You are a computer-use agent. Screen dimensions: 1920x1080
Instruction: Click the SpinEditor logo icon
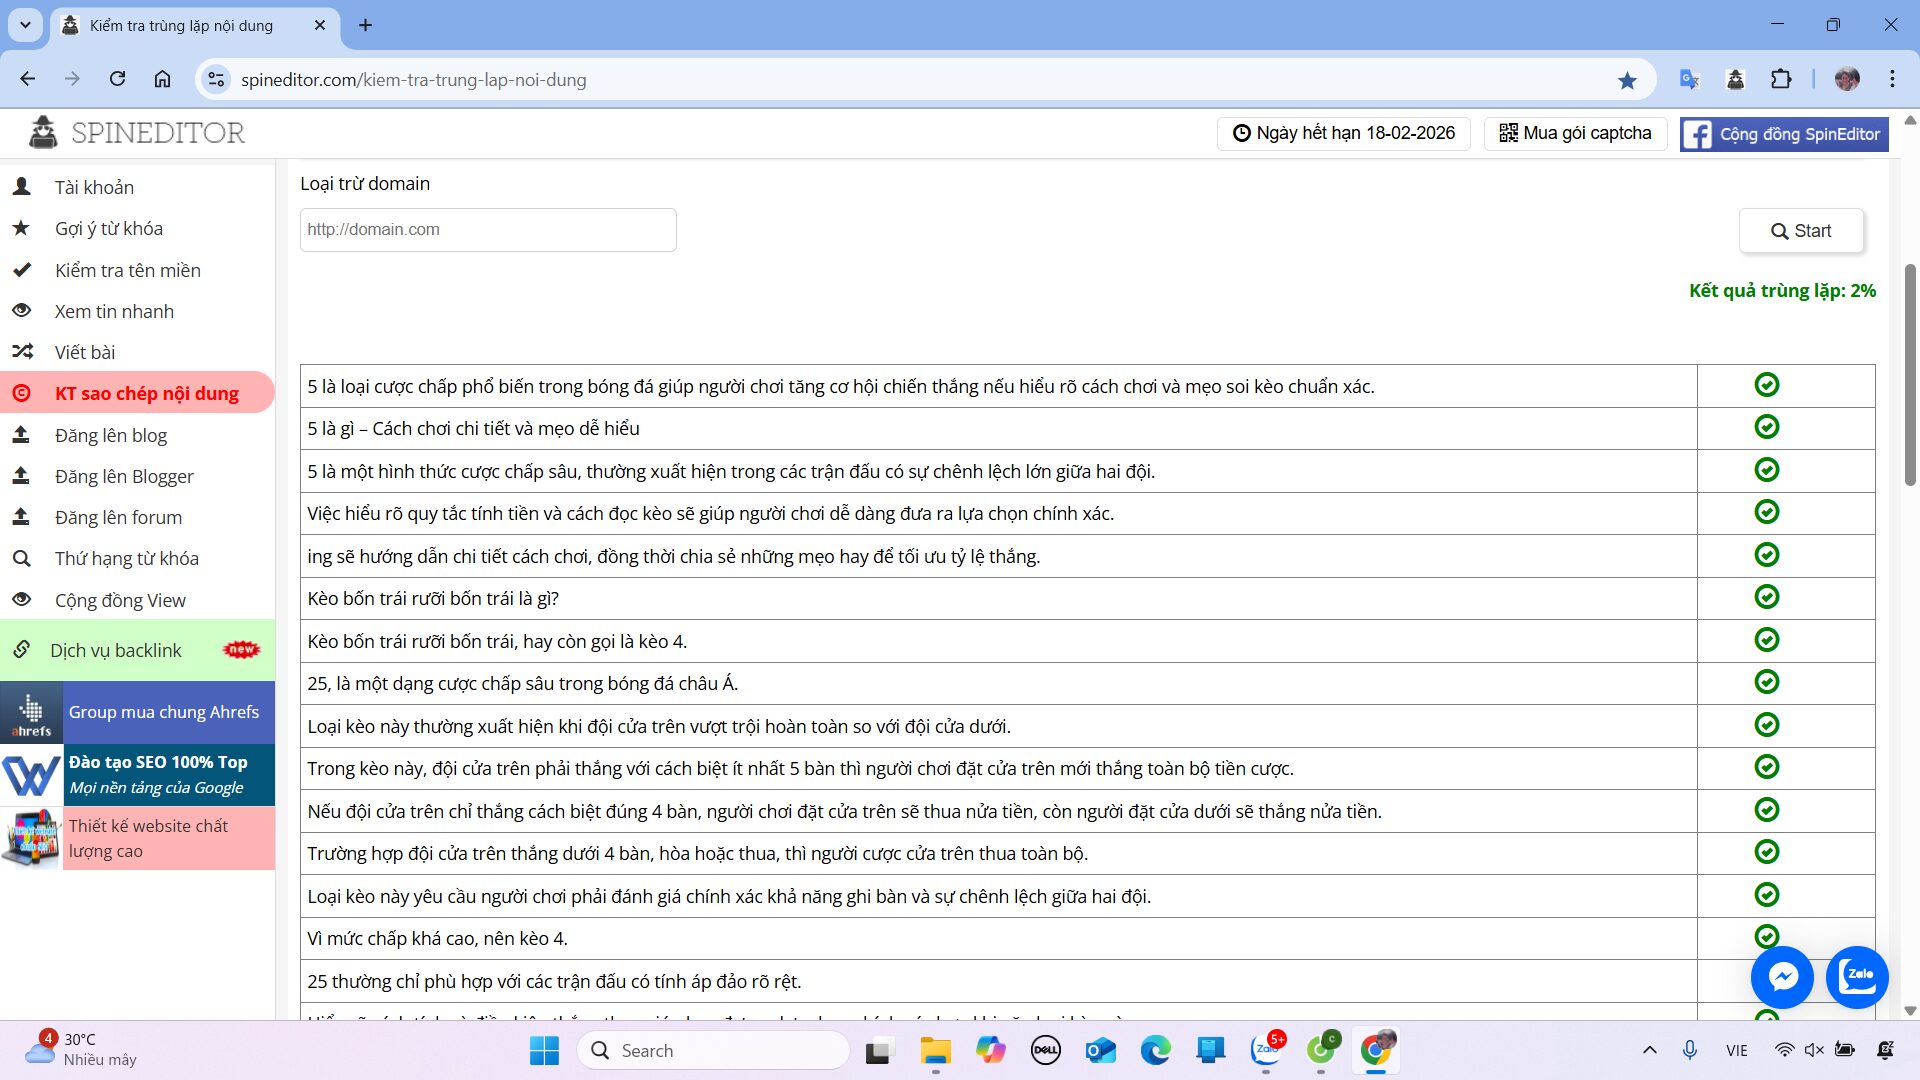coord(43,132)
